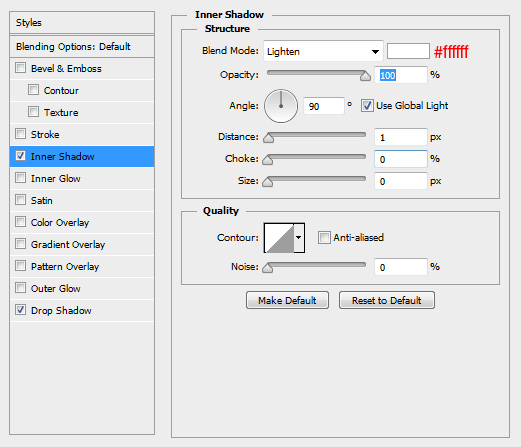The height and width of the screenshot is (447, 521).
Task: Open the Blend Mode Lighten dropdown
Action: click(323, 51)
